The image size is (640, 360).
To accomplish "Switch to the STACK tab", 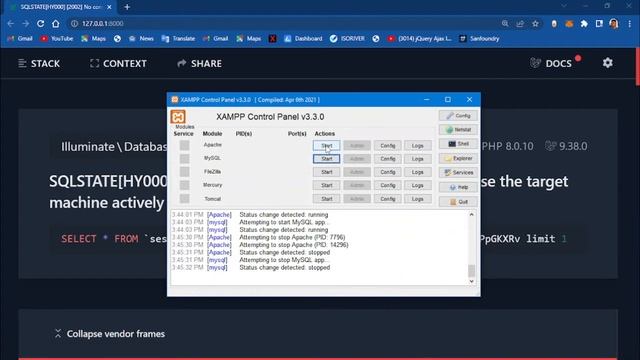I will pos(39,64).
